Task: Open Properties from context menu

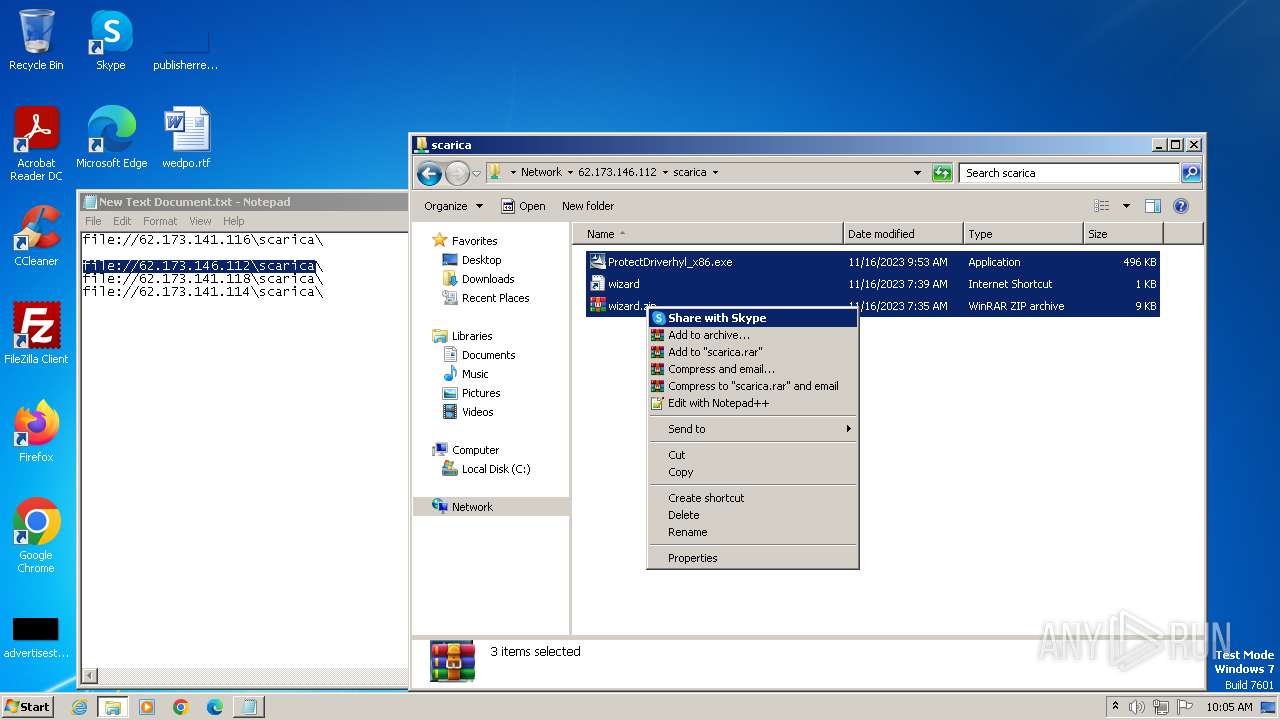Action: (753, 558)
